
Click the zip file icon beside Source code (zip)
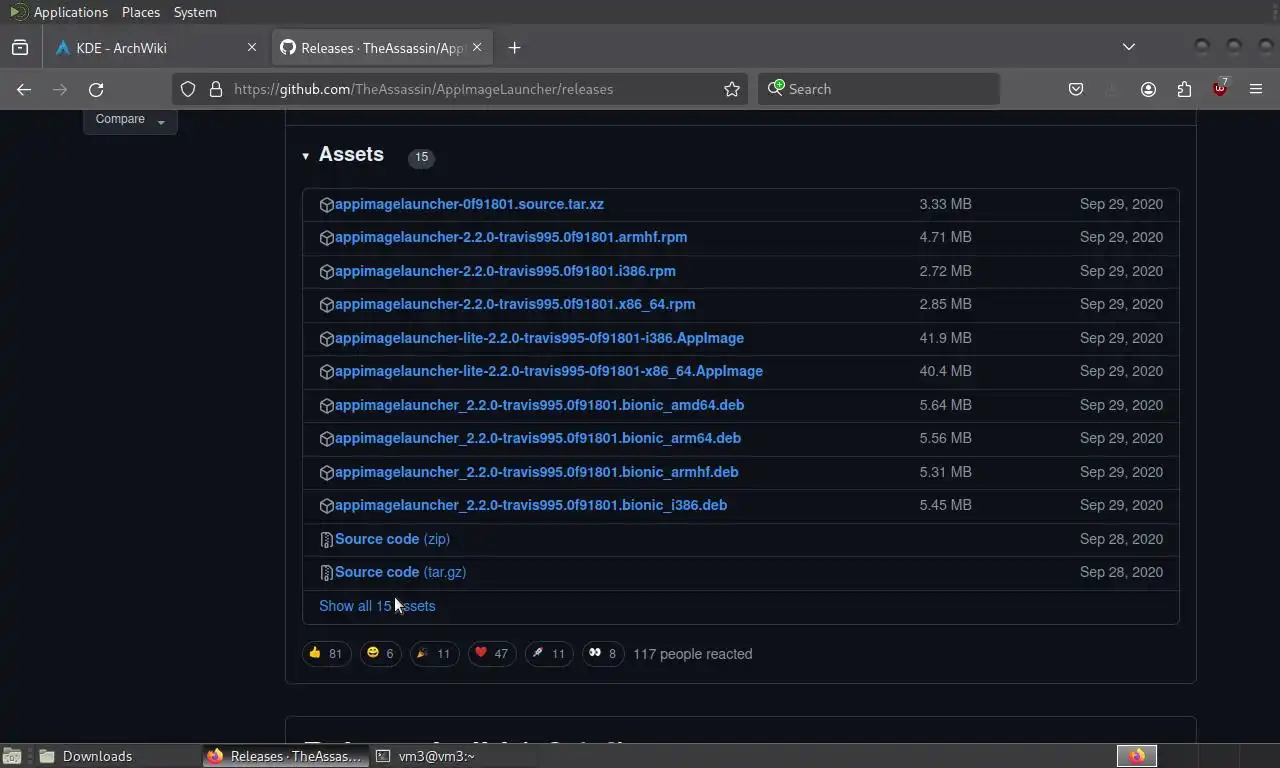[326, 540]
